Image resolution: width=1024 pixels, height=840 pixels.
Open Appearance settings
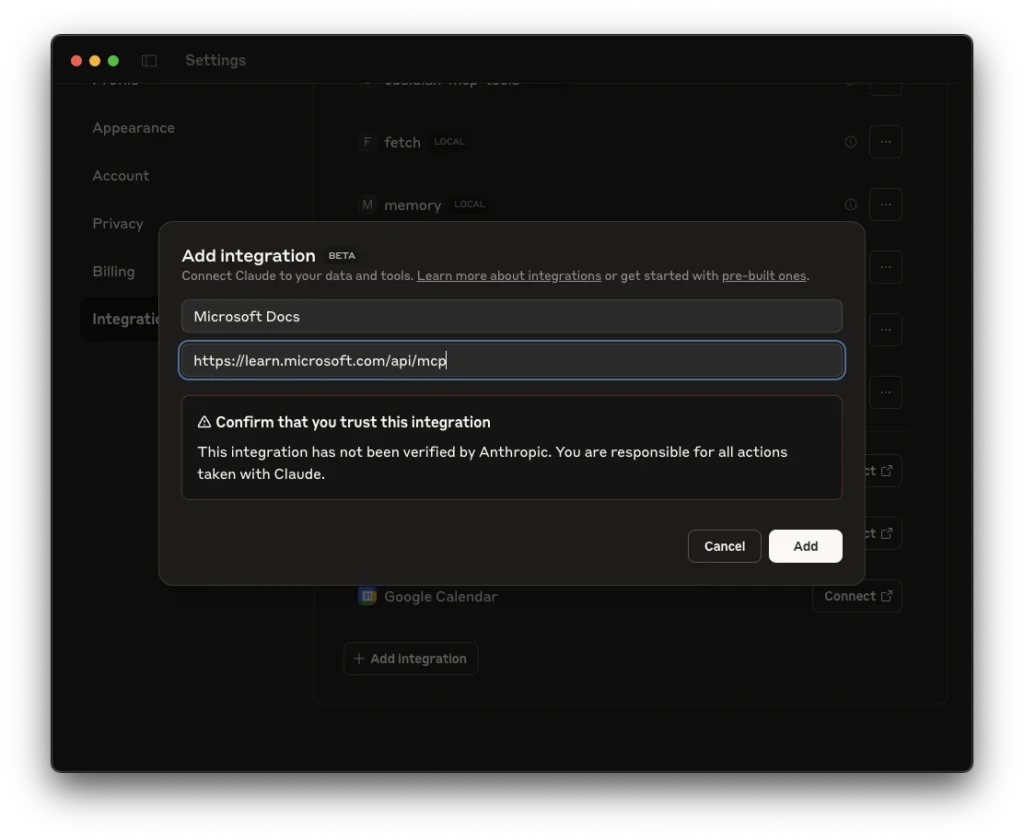133,128
